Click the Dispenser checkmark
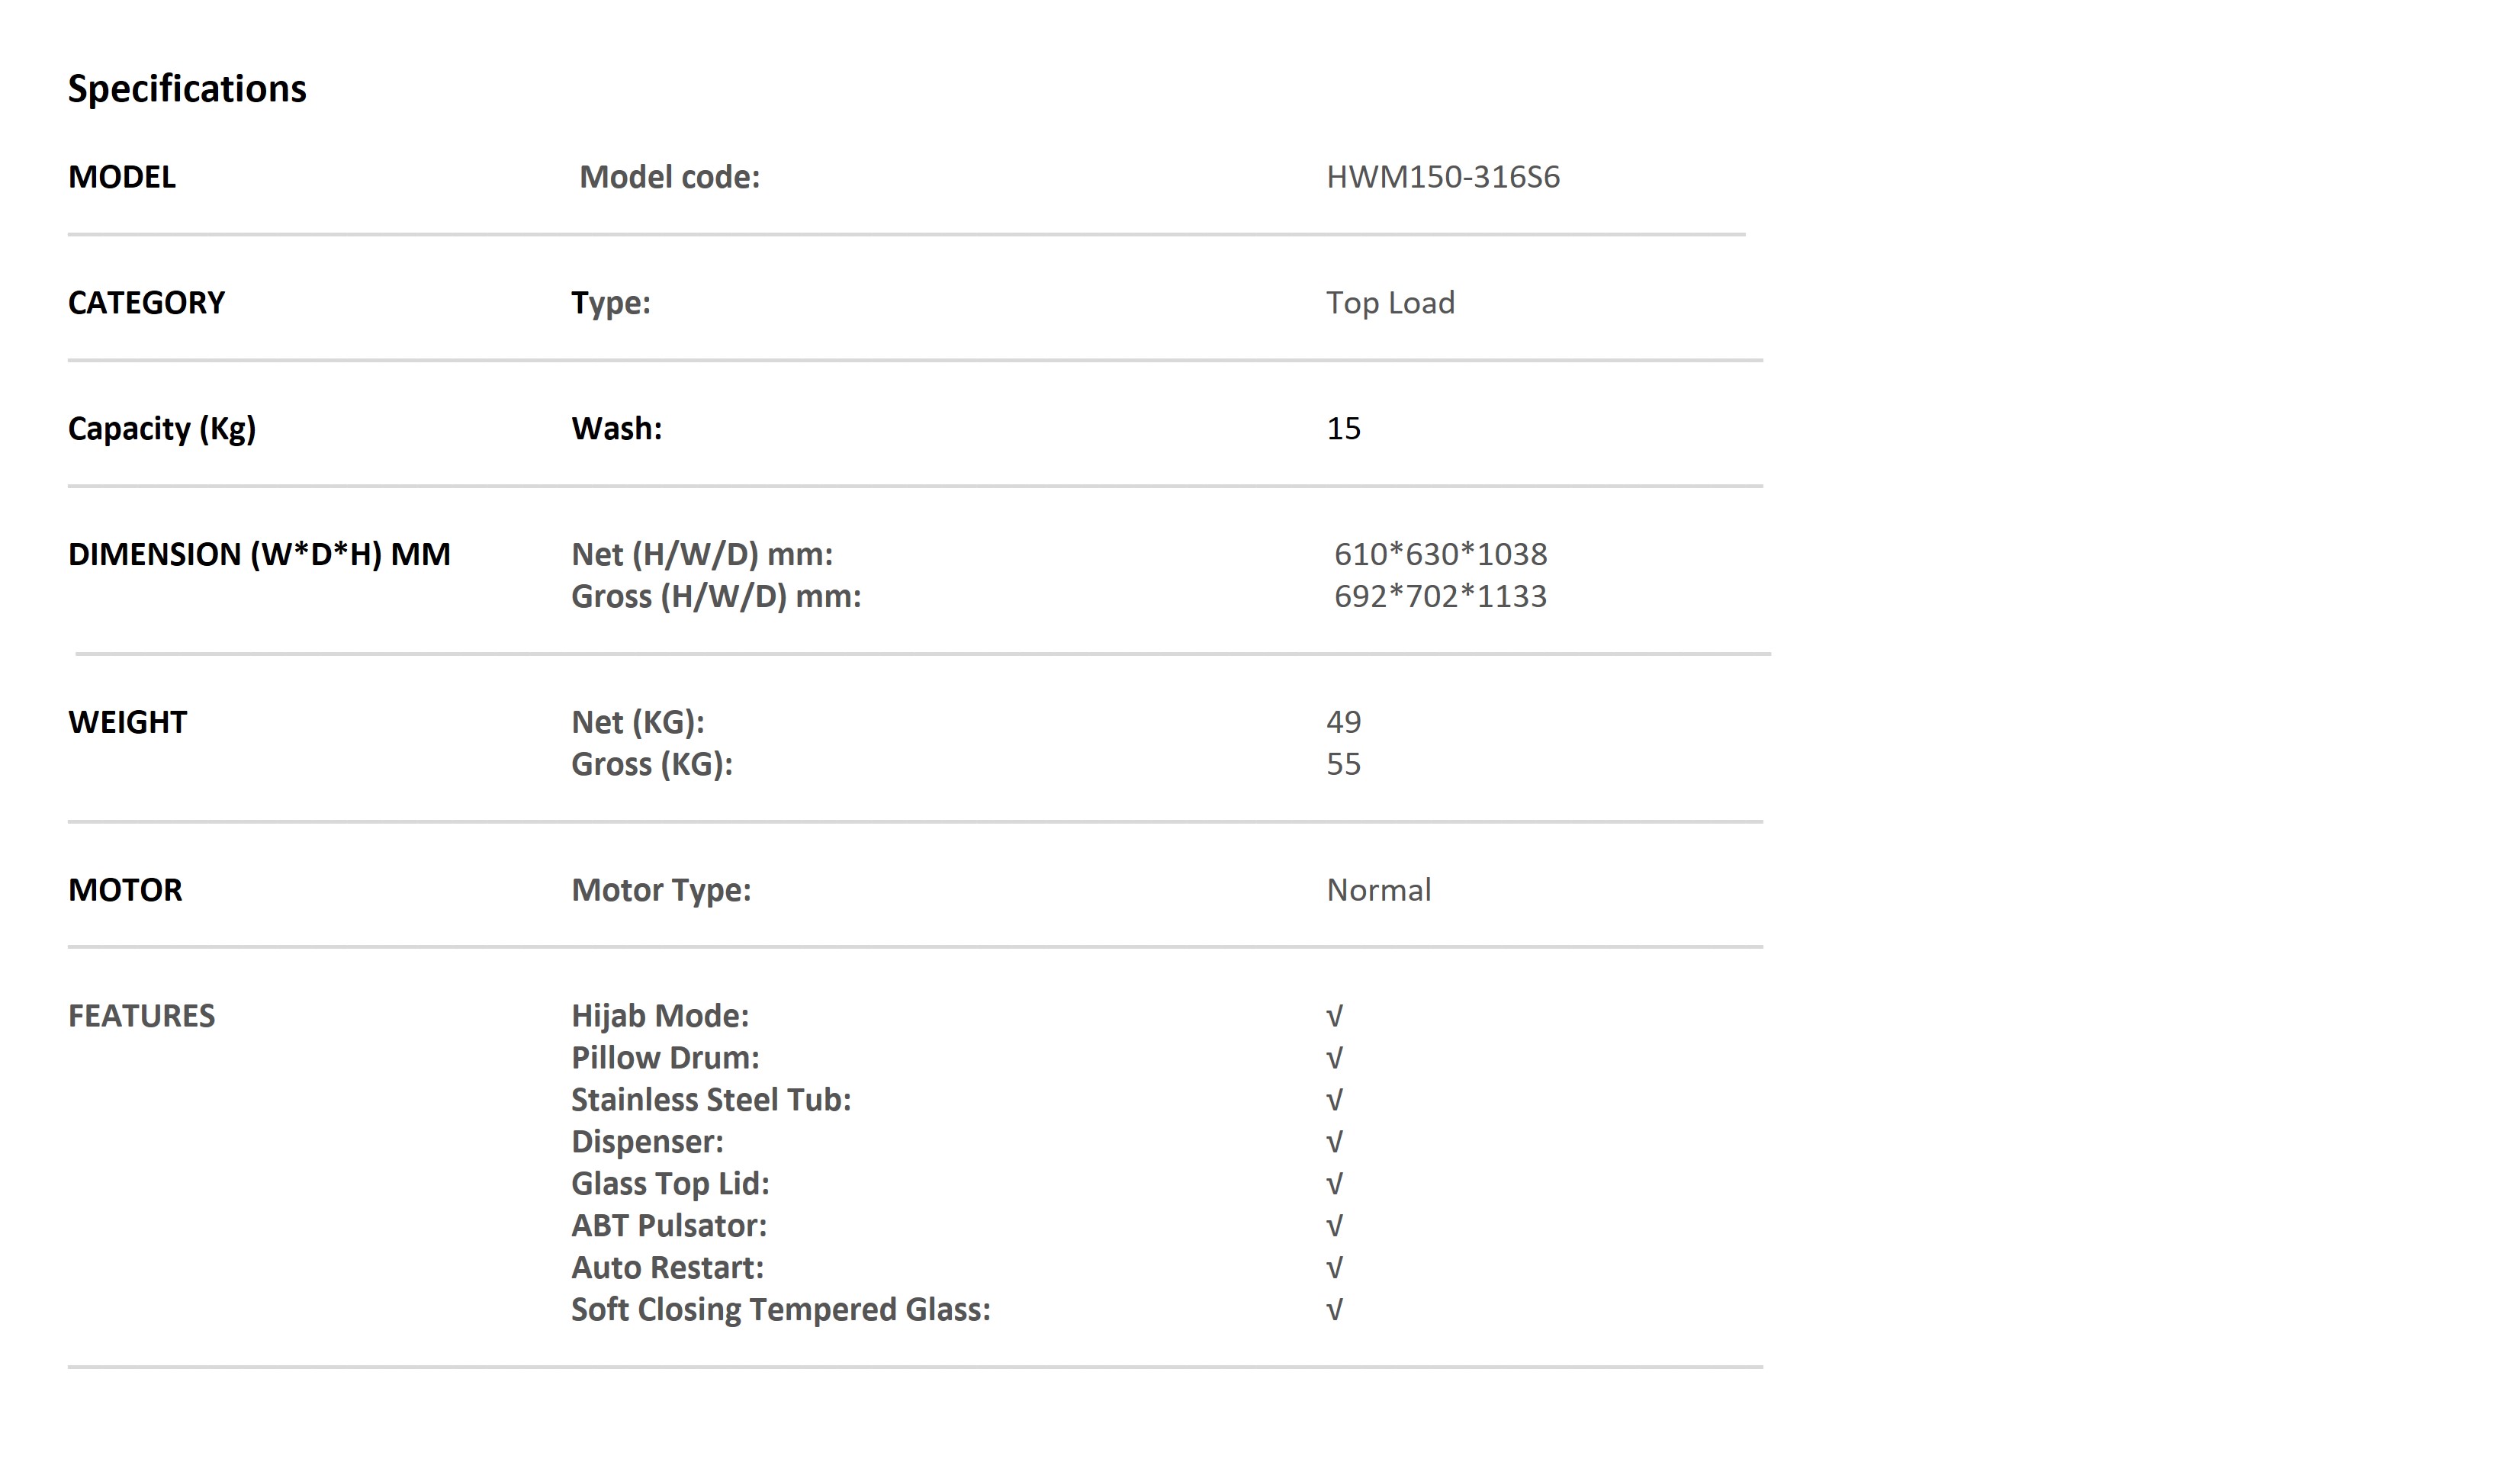The image size is (2520, 1459). click(1334, 1143)
